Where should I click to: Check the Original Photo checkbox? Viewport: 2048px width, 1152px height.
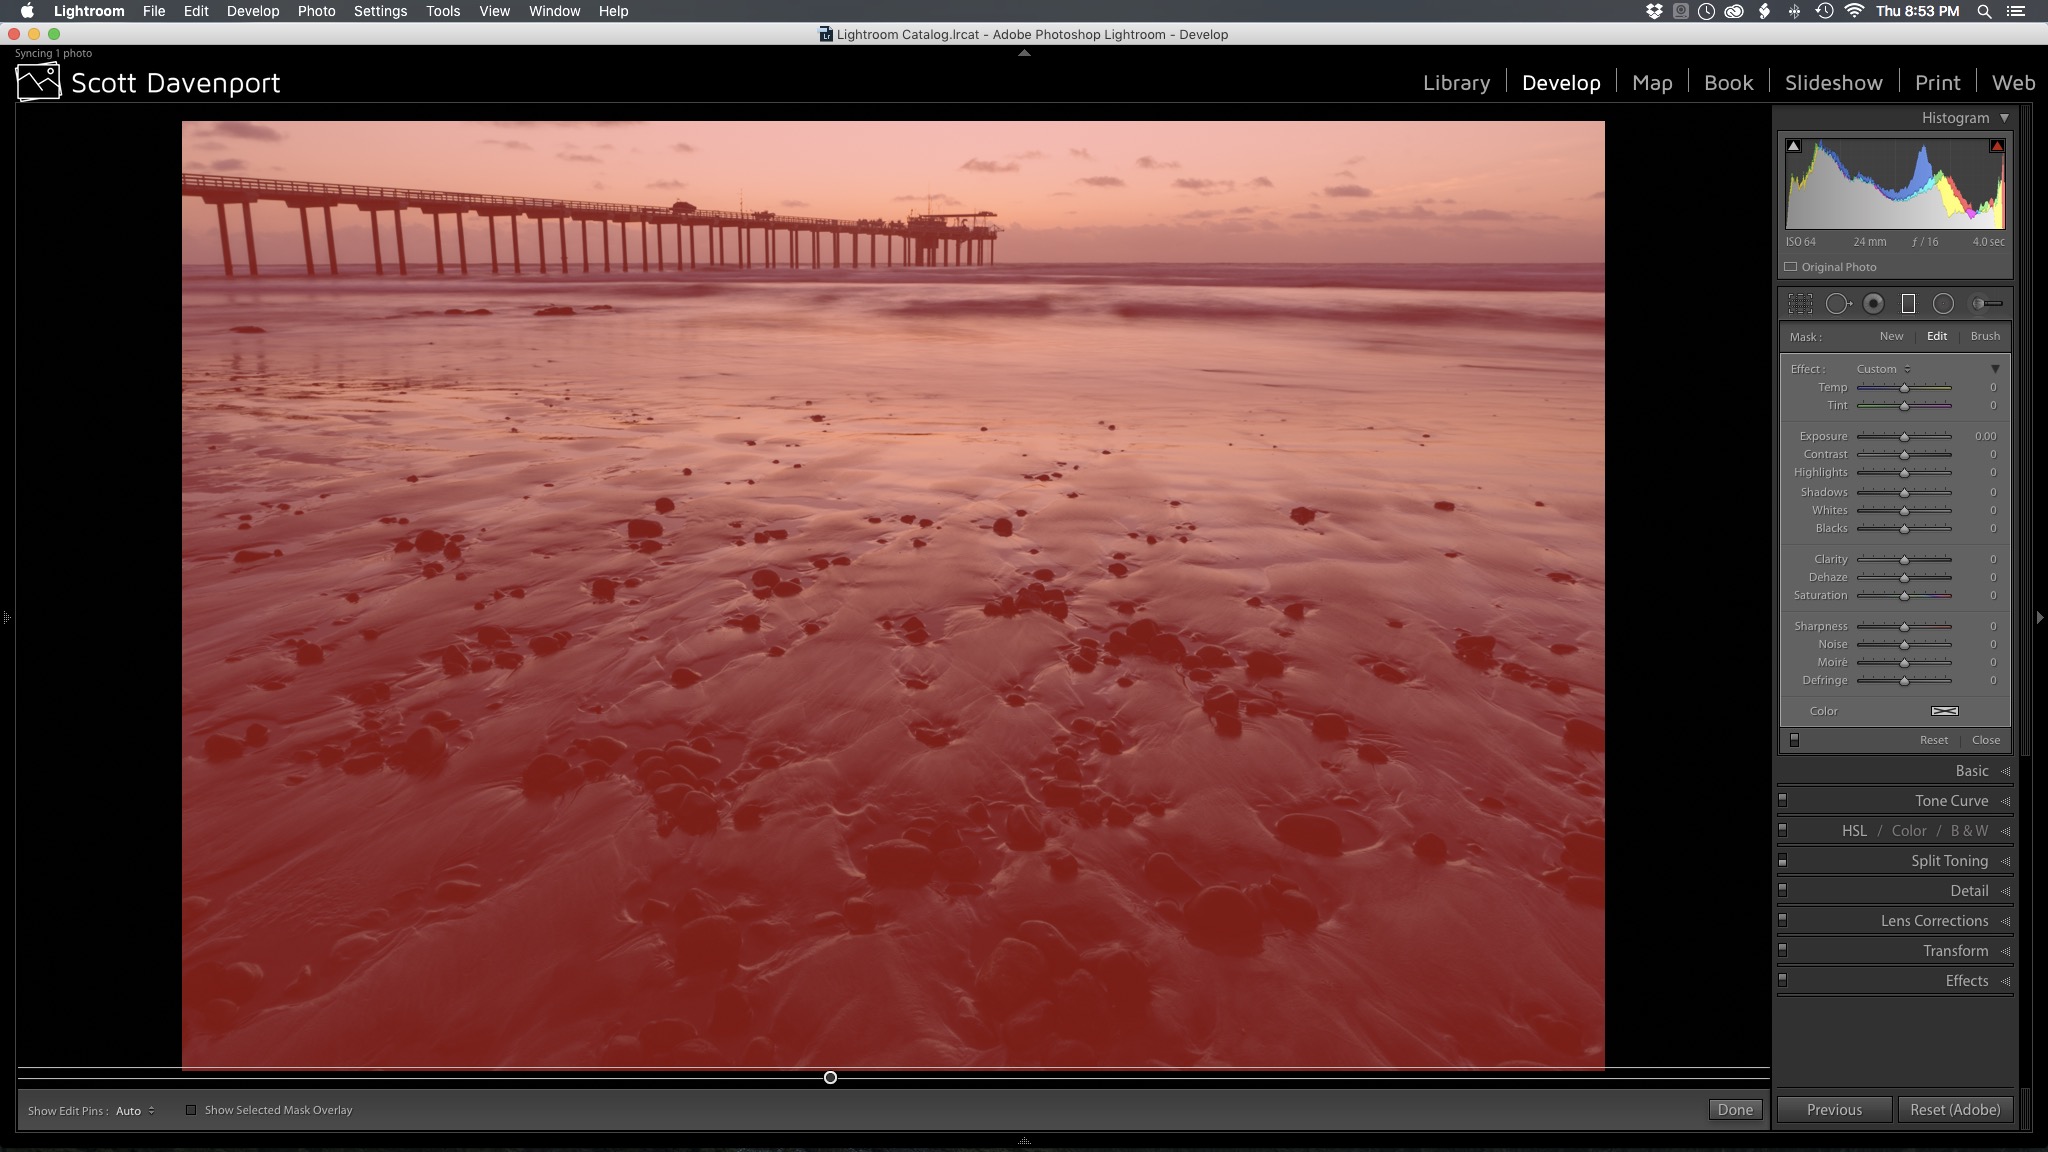pyautogui.click(x=1791, y=267)
